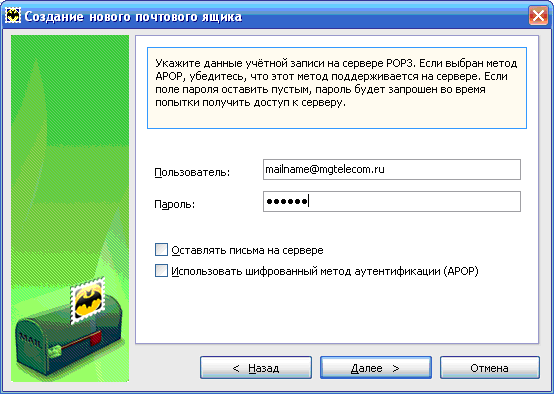Click the green latch on the mailbox
This screenshot has height=394, width=554.
point(54,351)
